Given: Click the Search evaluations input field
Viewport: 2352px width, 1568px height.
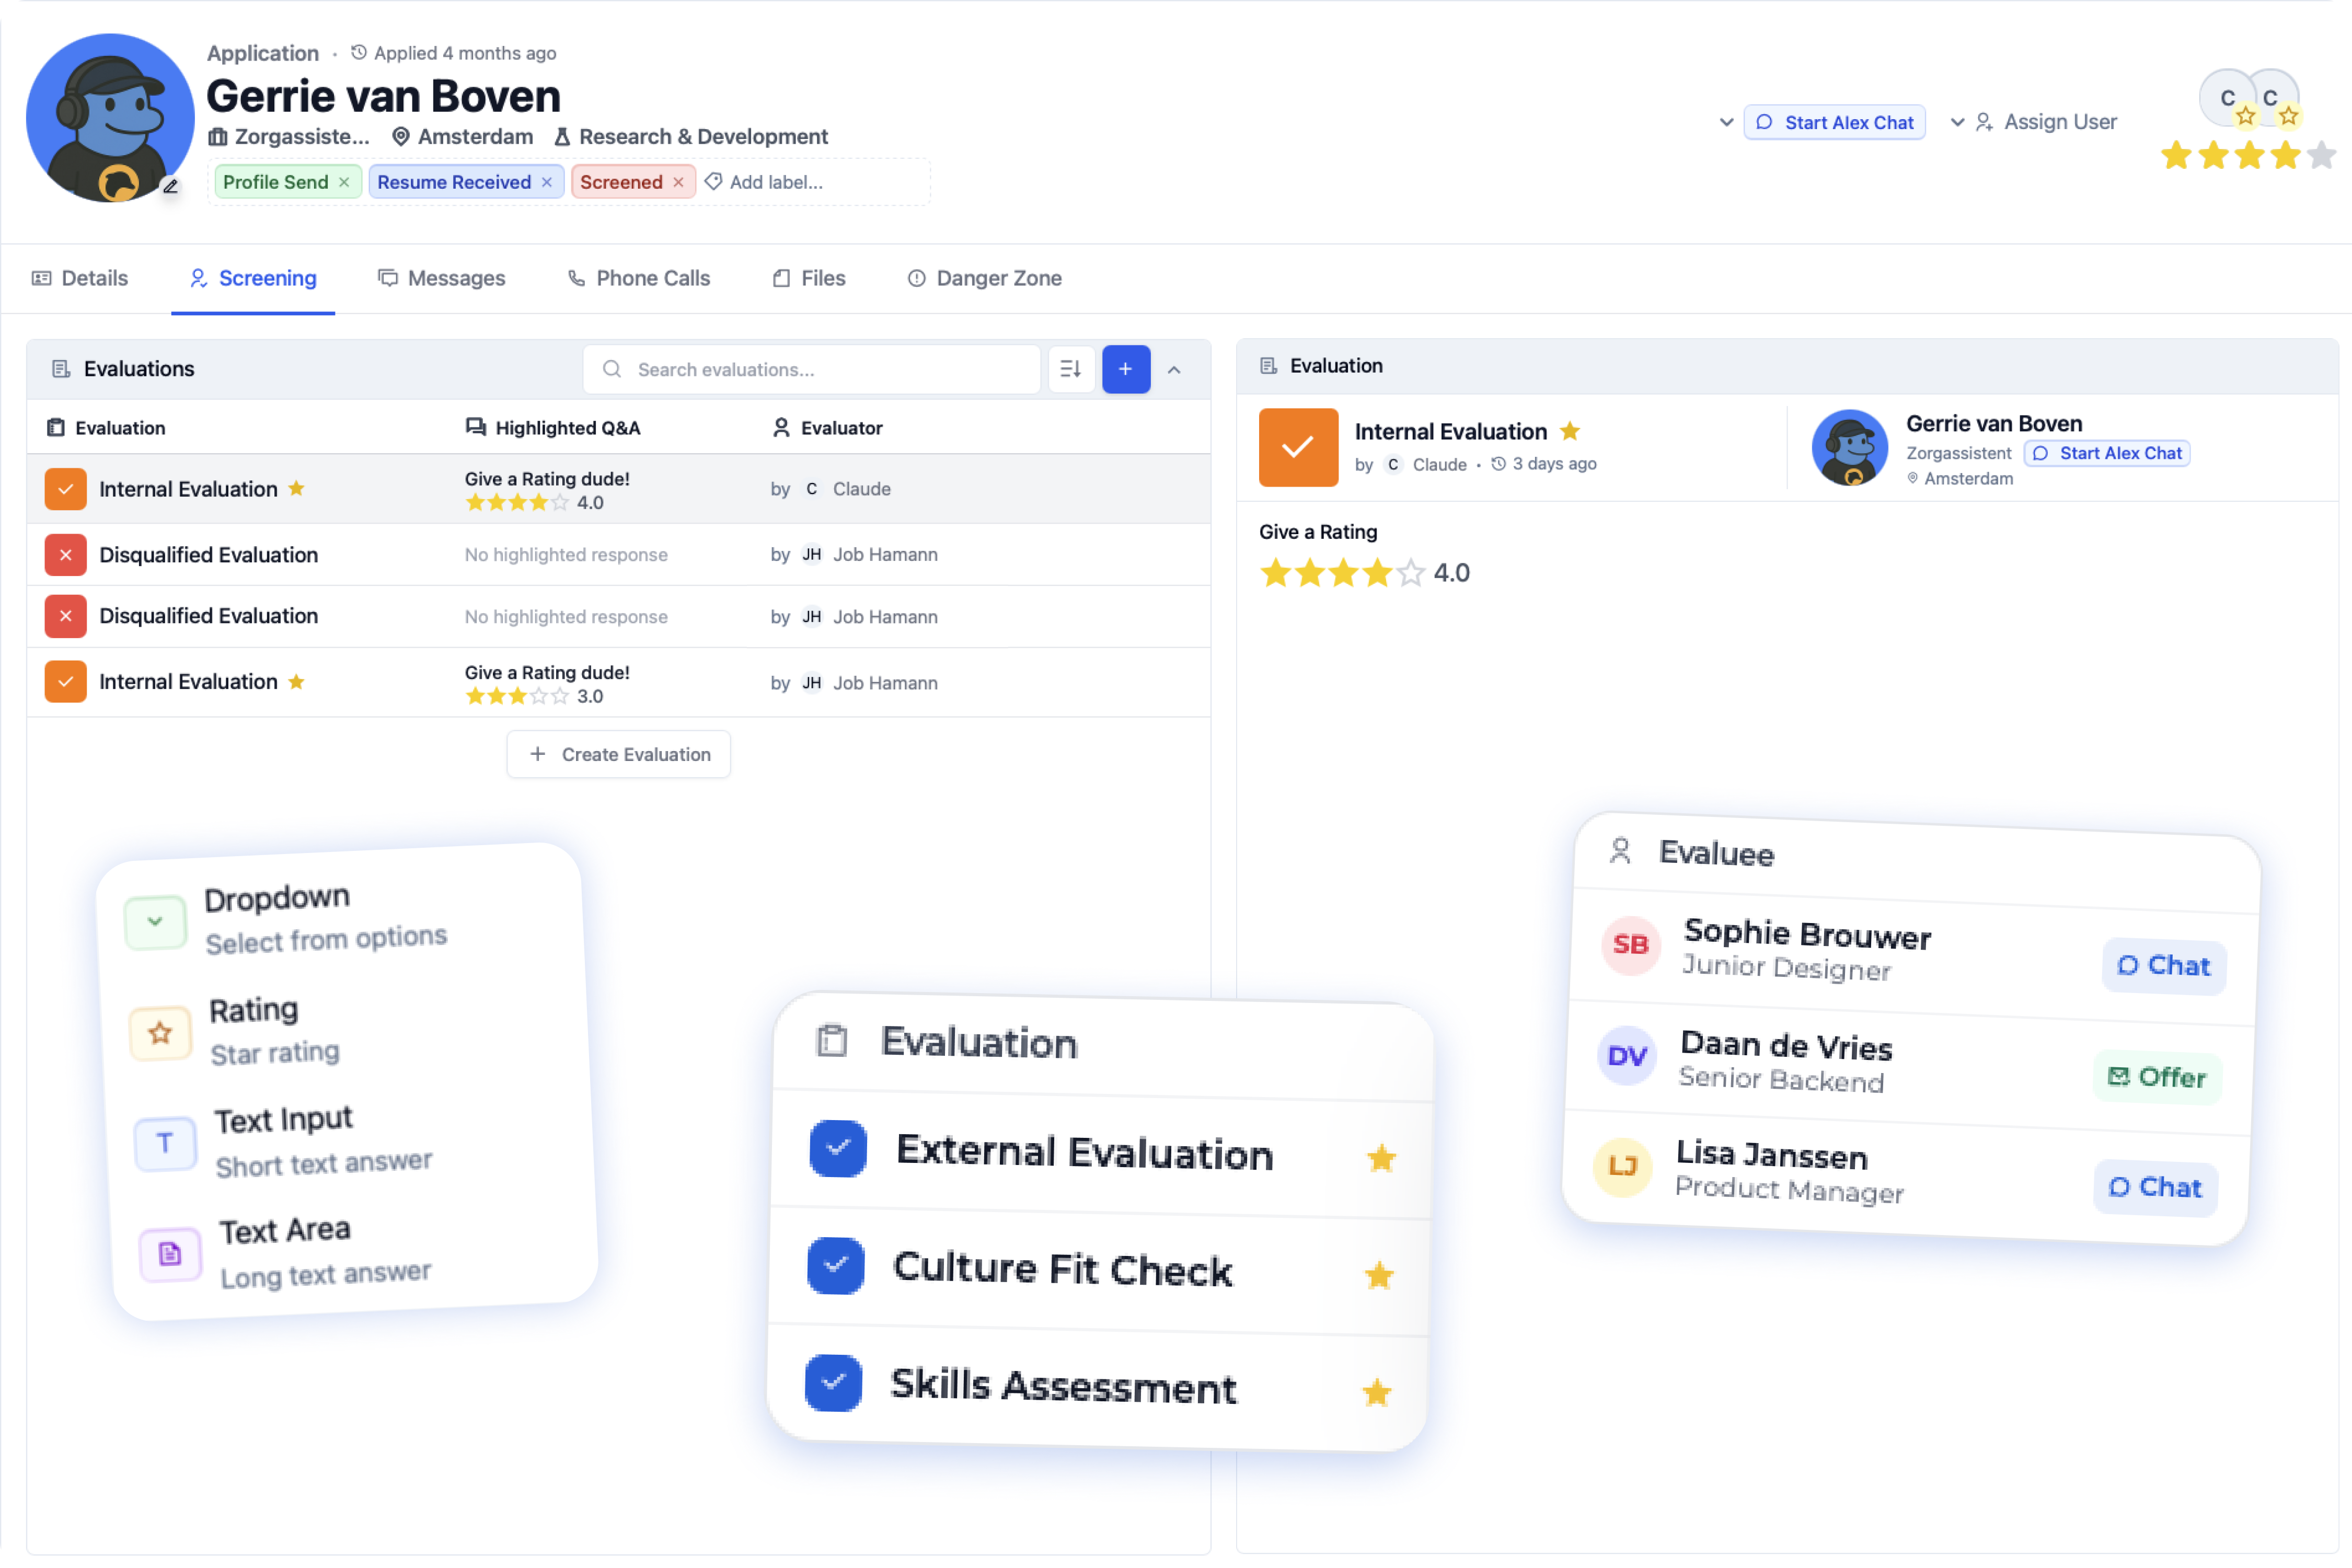Looking at the screenshot, I should pos(811,369).
